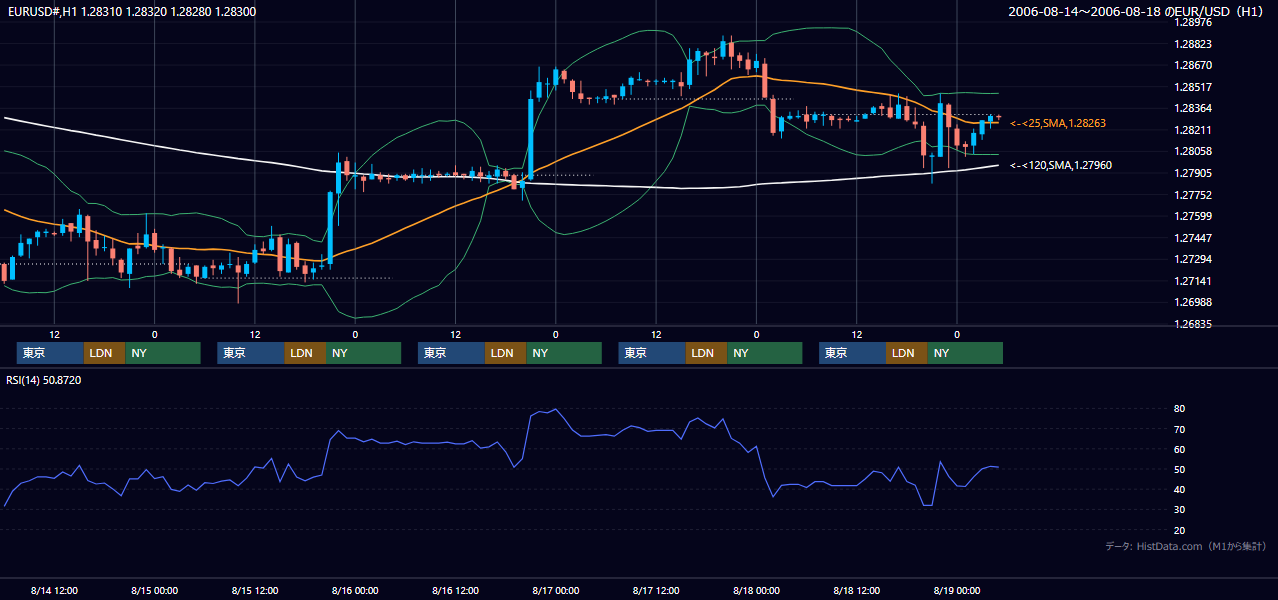Click RSI scale value 20
Image resolution: width=1278 pixels, height=600 pixels.
click(1179, 530)
